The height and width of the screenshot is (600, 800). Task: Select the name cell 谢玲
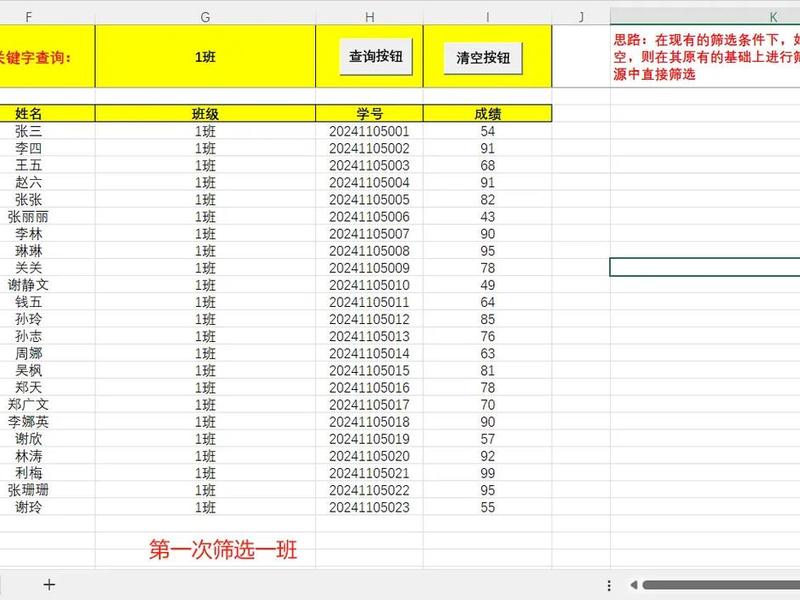(x=47, y=507)
